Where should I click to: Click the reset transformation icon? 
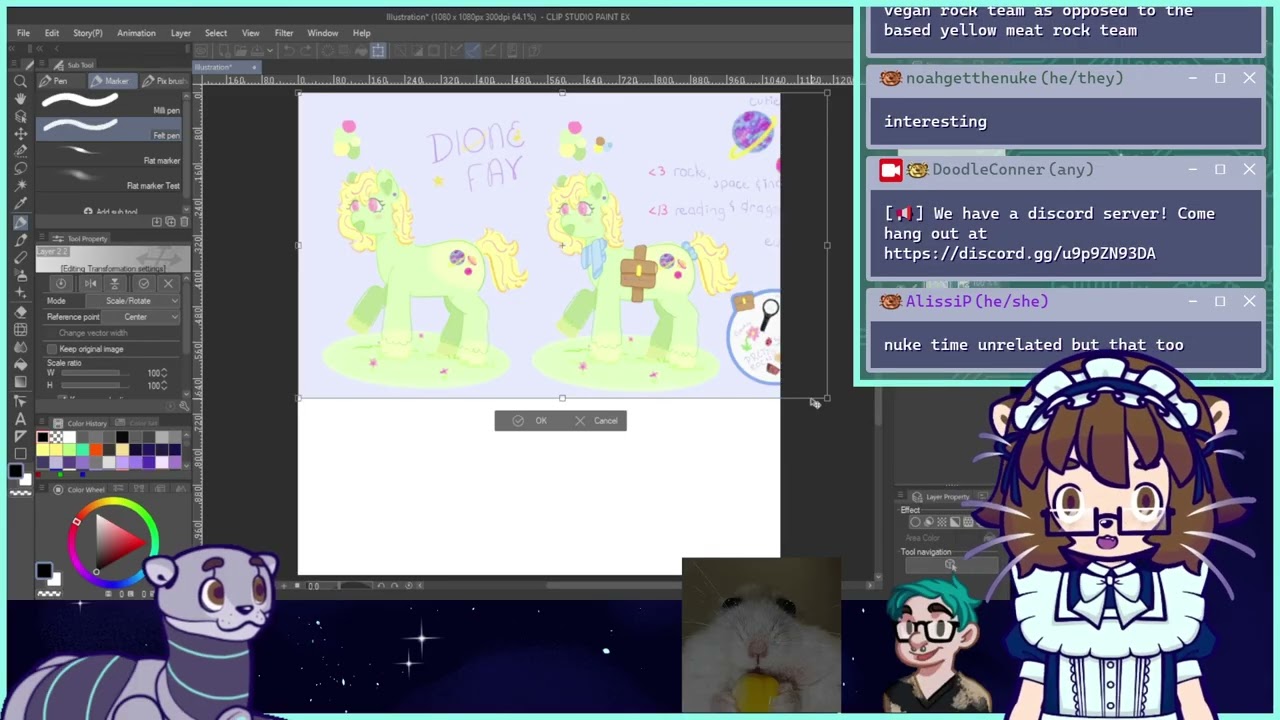pyautogui.click(x=62, y=284)
